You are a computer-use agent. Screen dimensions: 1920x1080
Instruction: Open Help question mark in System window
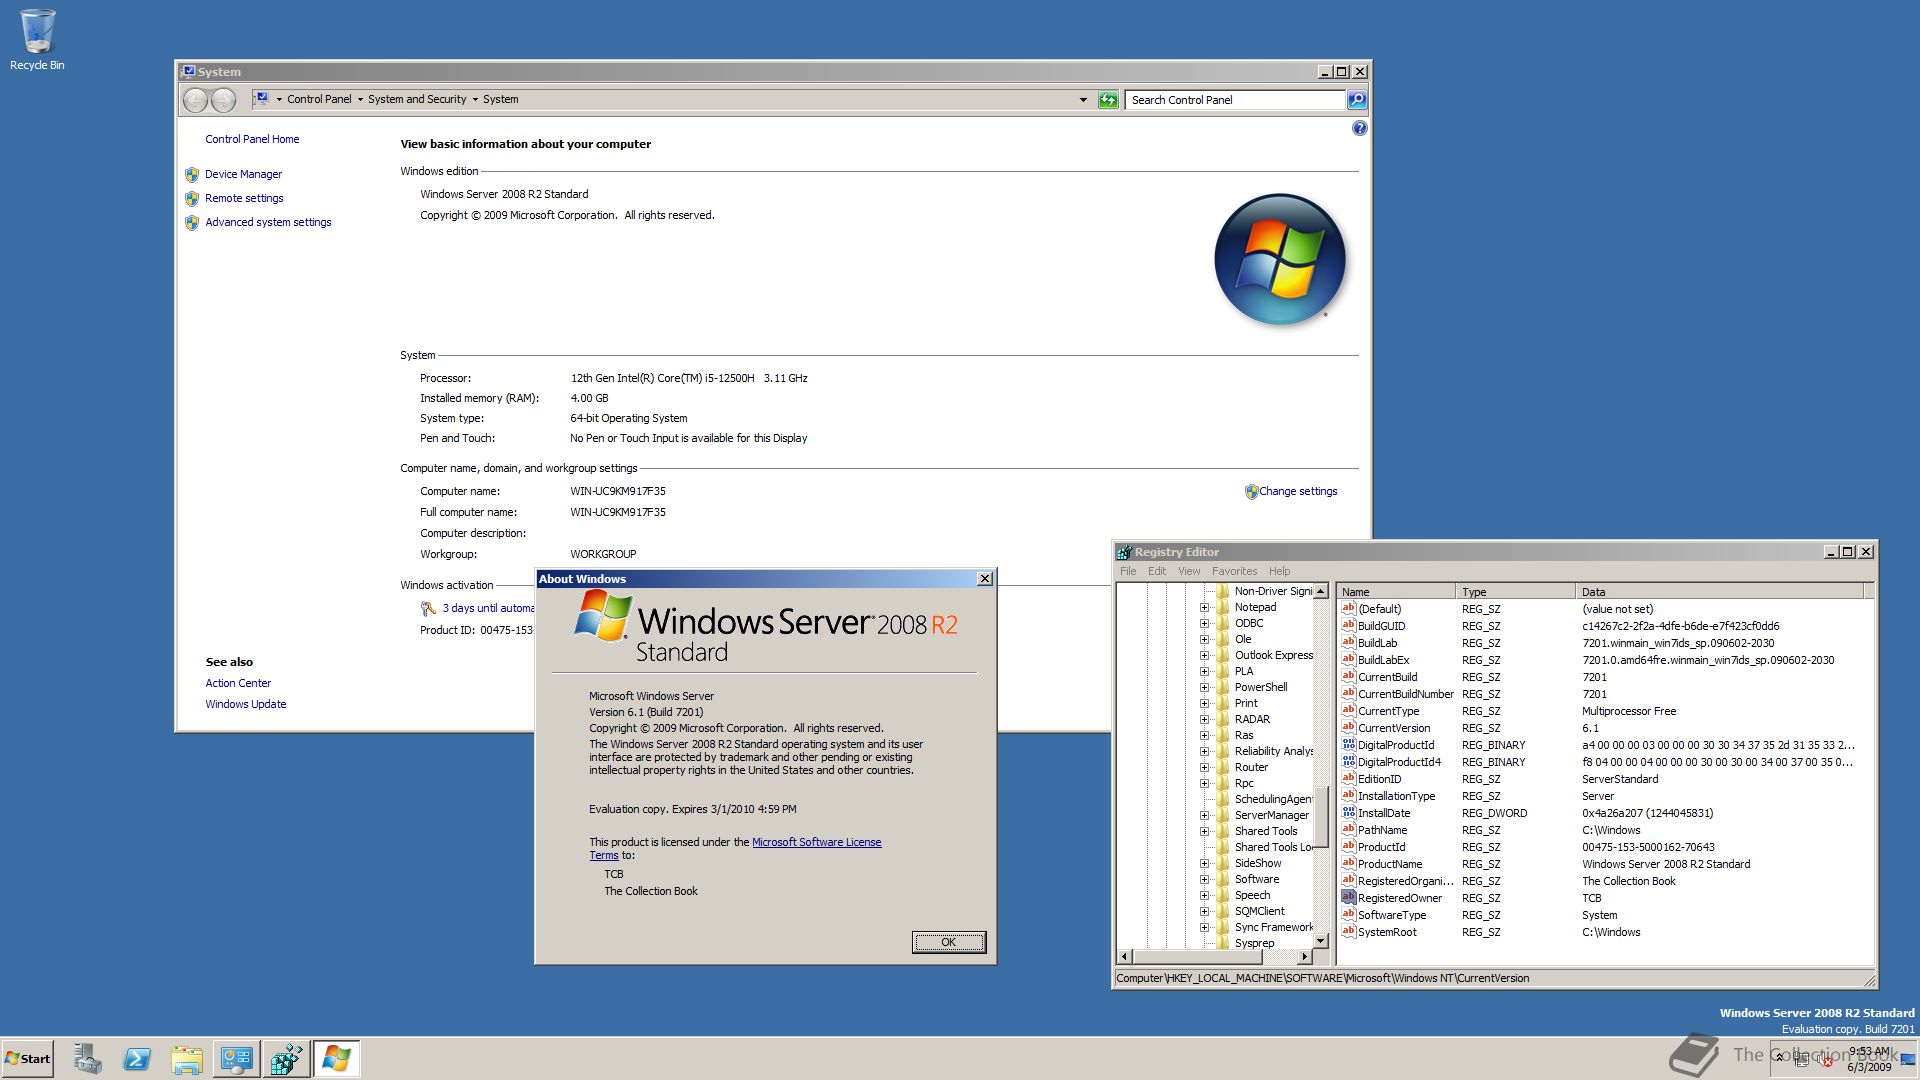[1359, 128]
